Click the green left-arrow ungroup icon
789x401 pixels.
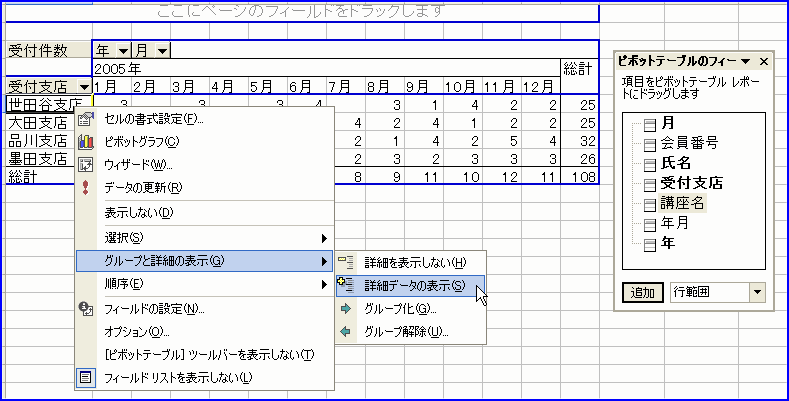pyautogui.click(x=346, y=332)
